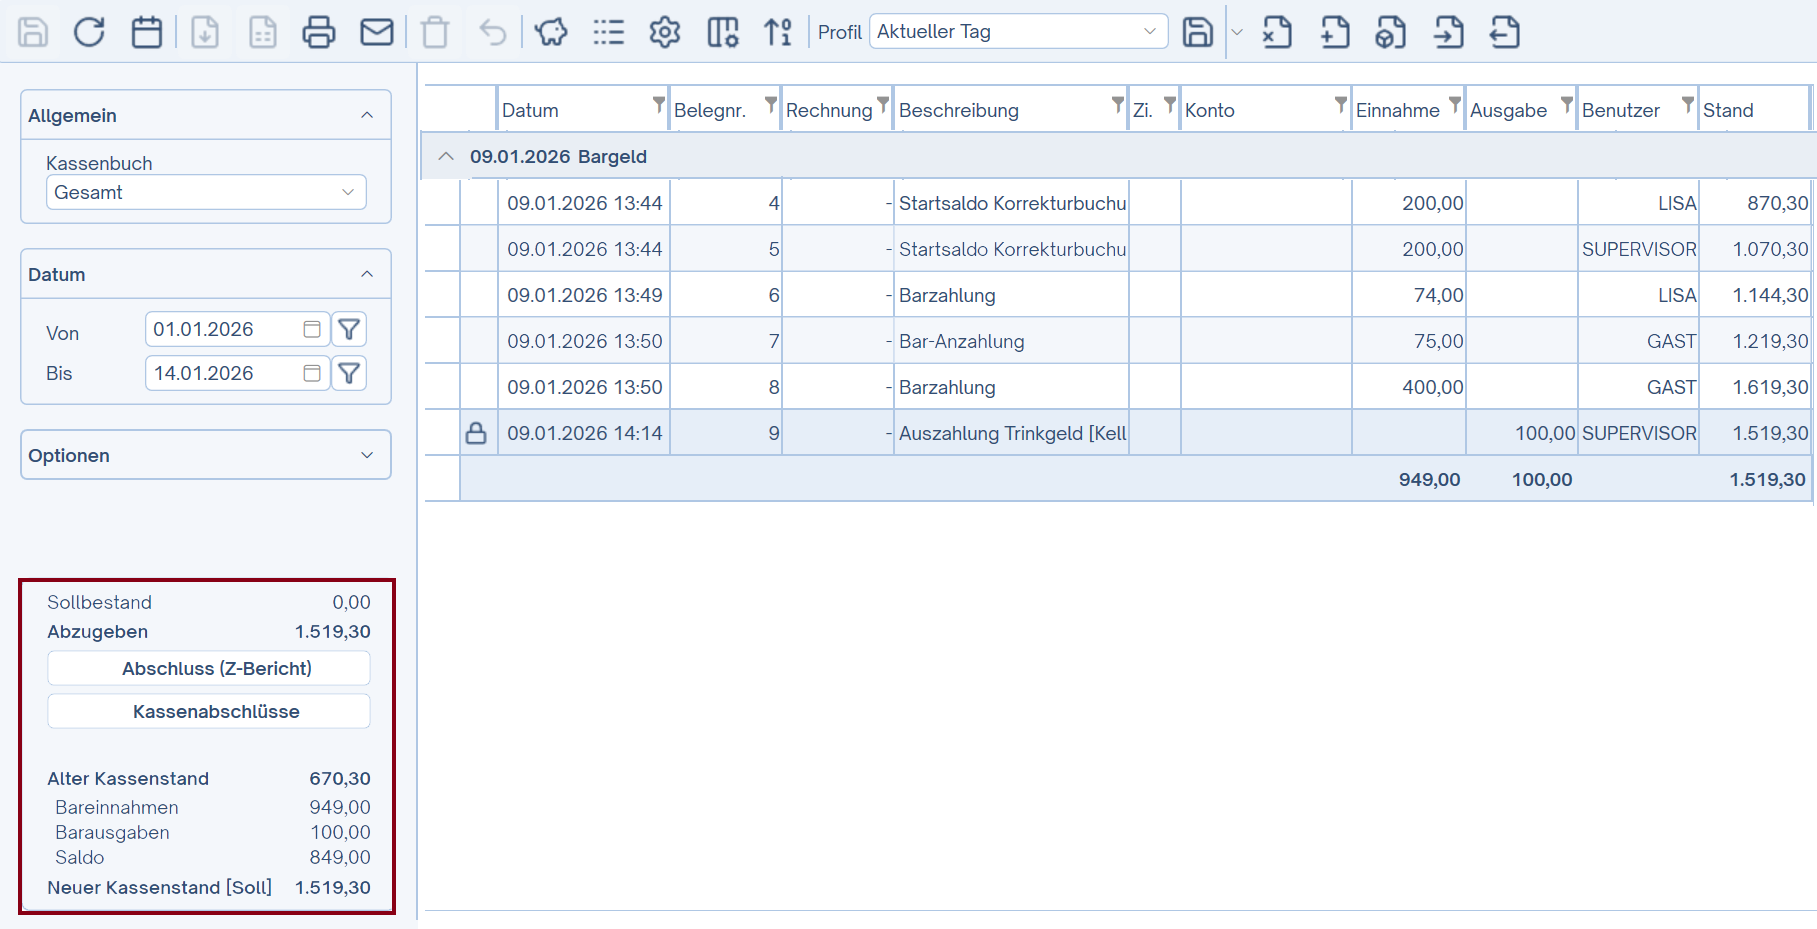Click the Abschluss (Z-Bericht) button
The width and height of the screenshot is (1817, 929).
(x=209, y=668)
